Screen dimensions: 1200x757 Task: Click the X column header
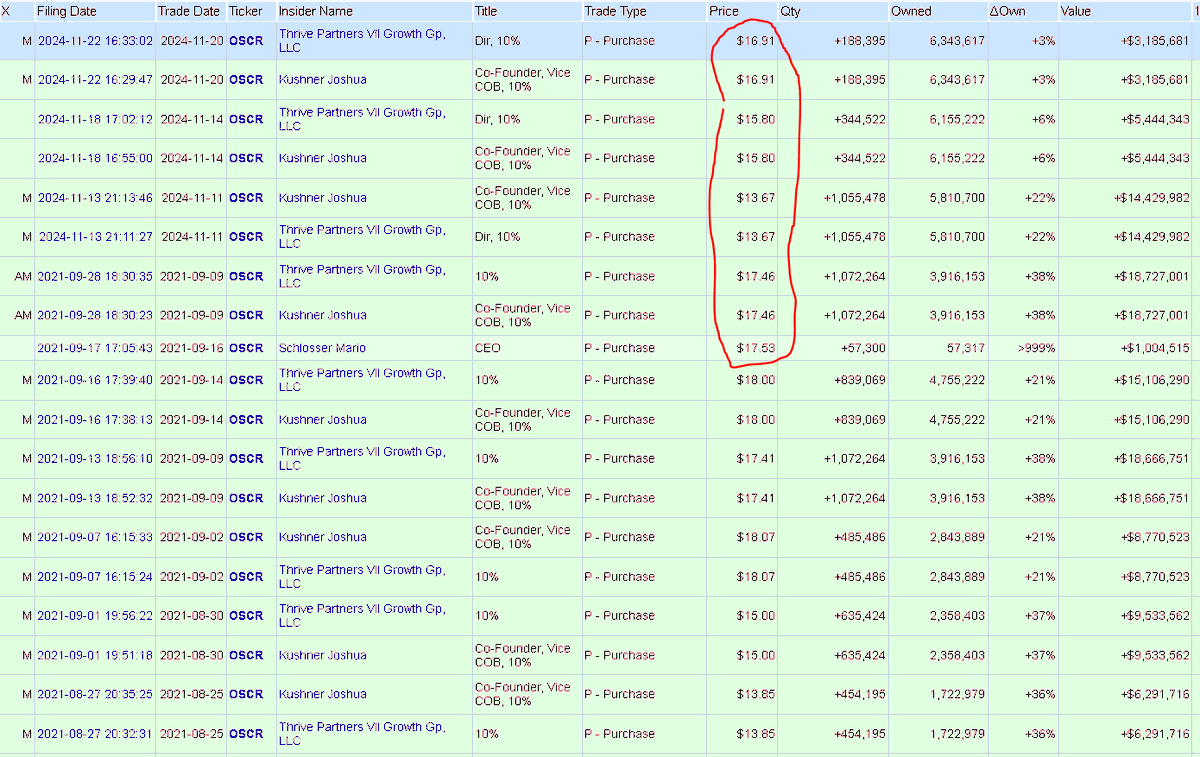pos(6,12)
